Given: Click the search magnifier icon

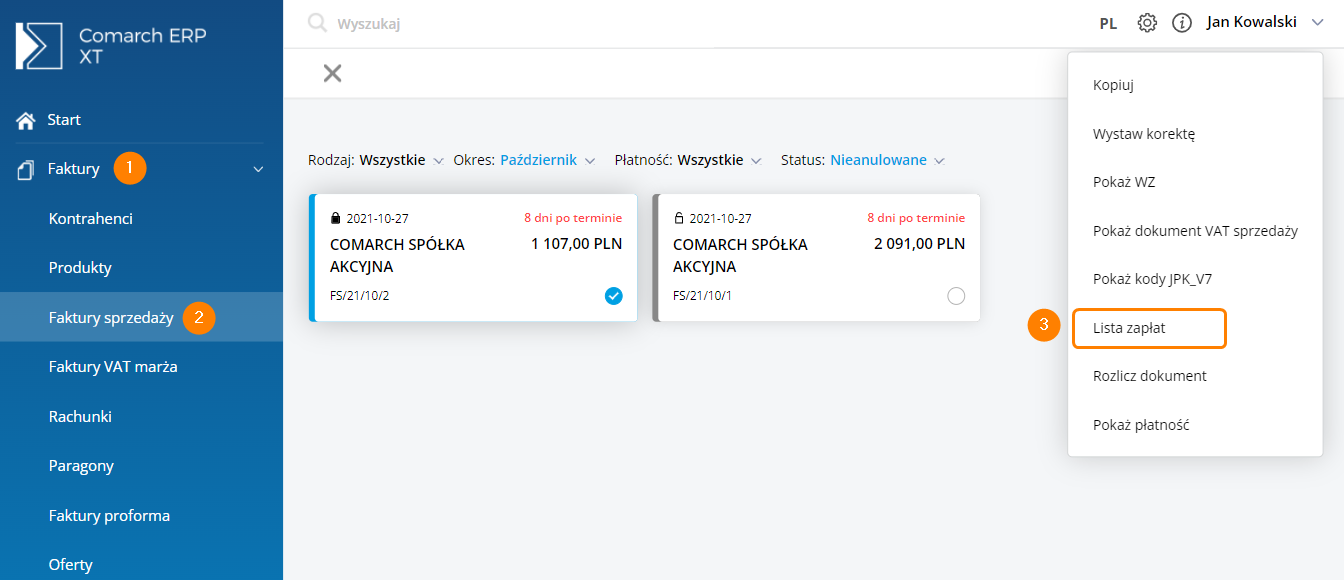Looking at the screenshot, I should [x=317, y=23].
